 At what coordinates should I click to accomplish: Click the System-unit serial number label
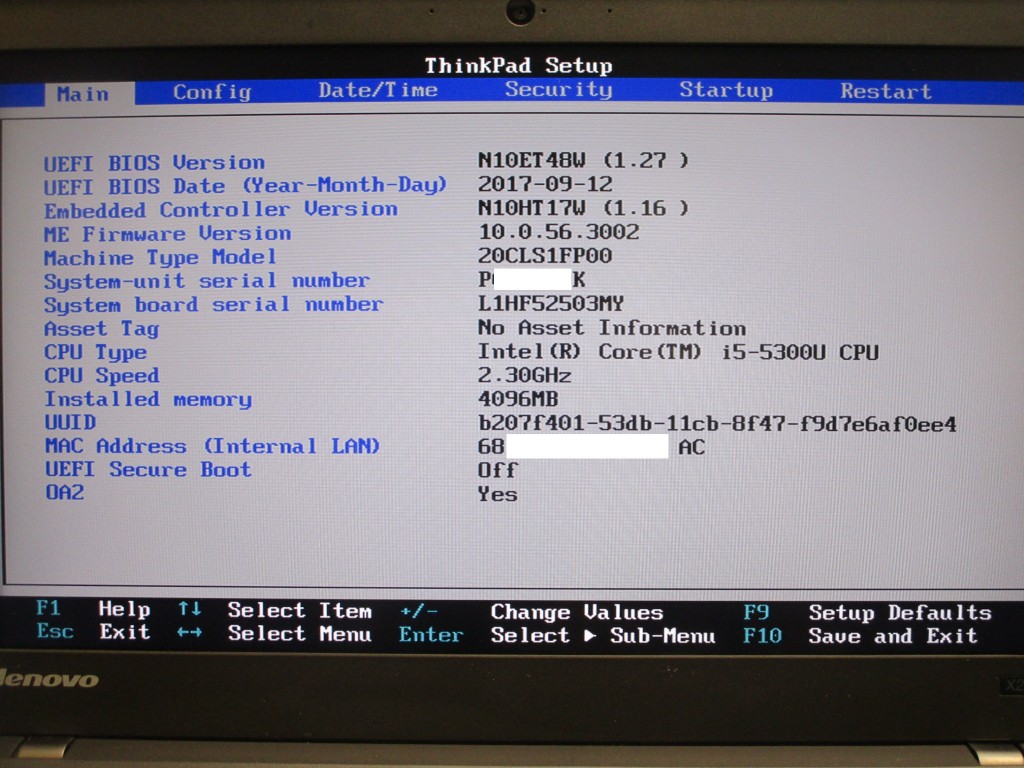[206, 281]
